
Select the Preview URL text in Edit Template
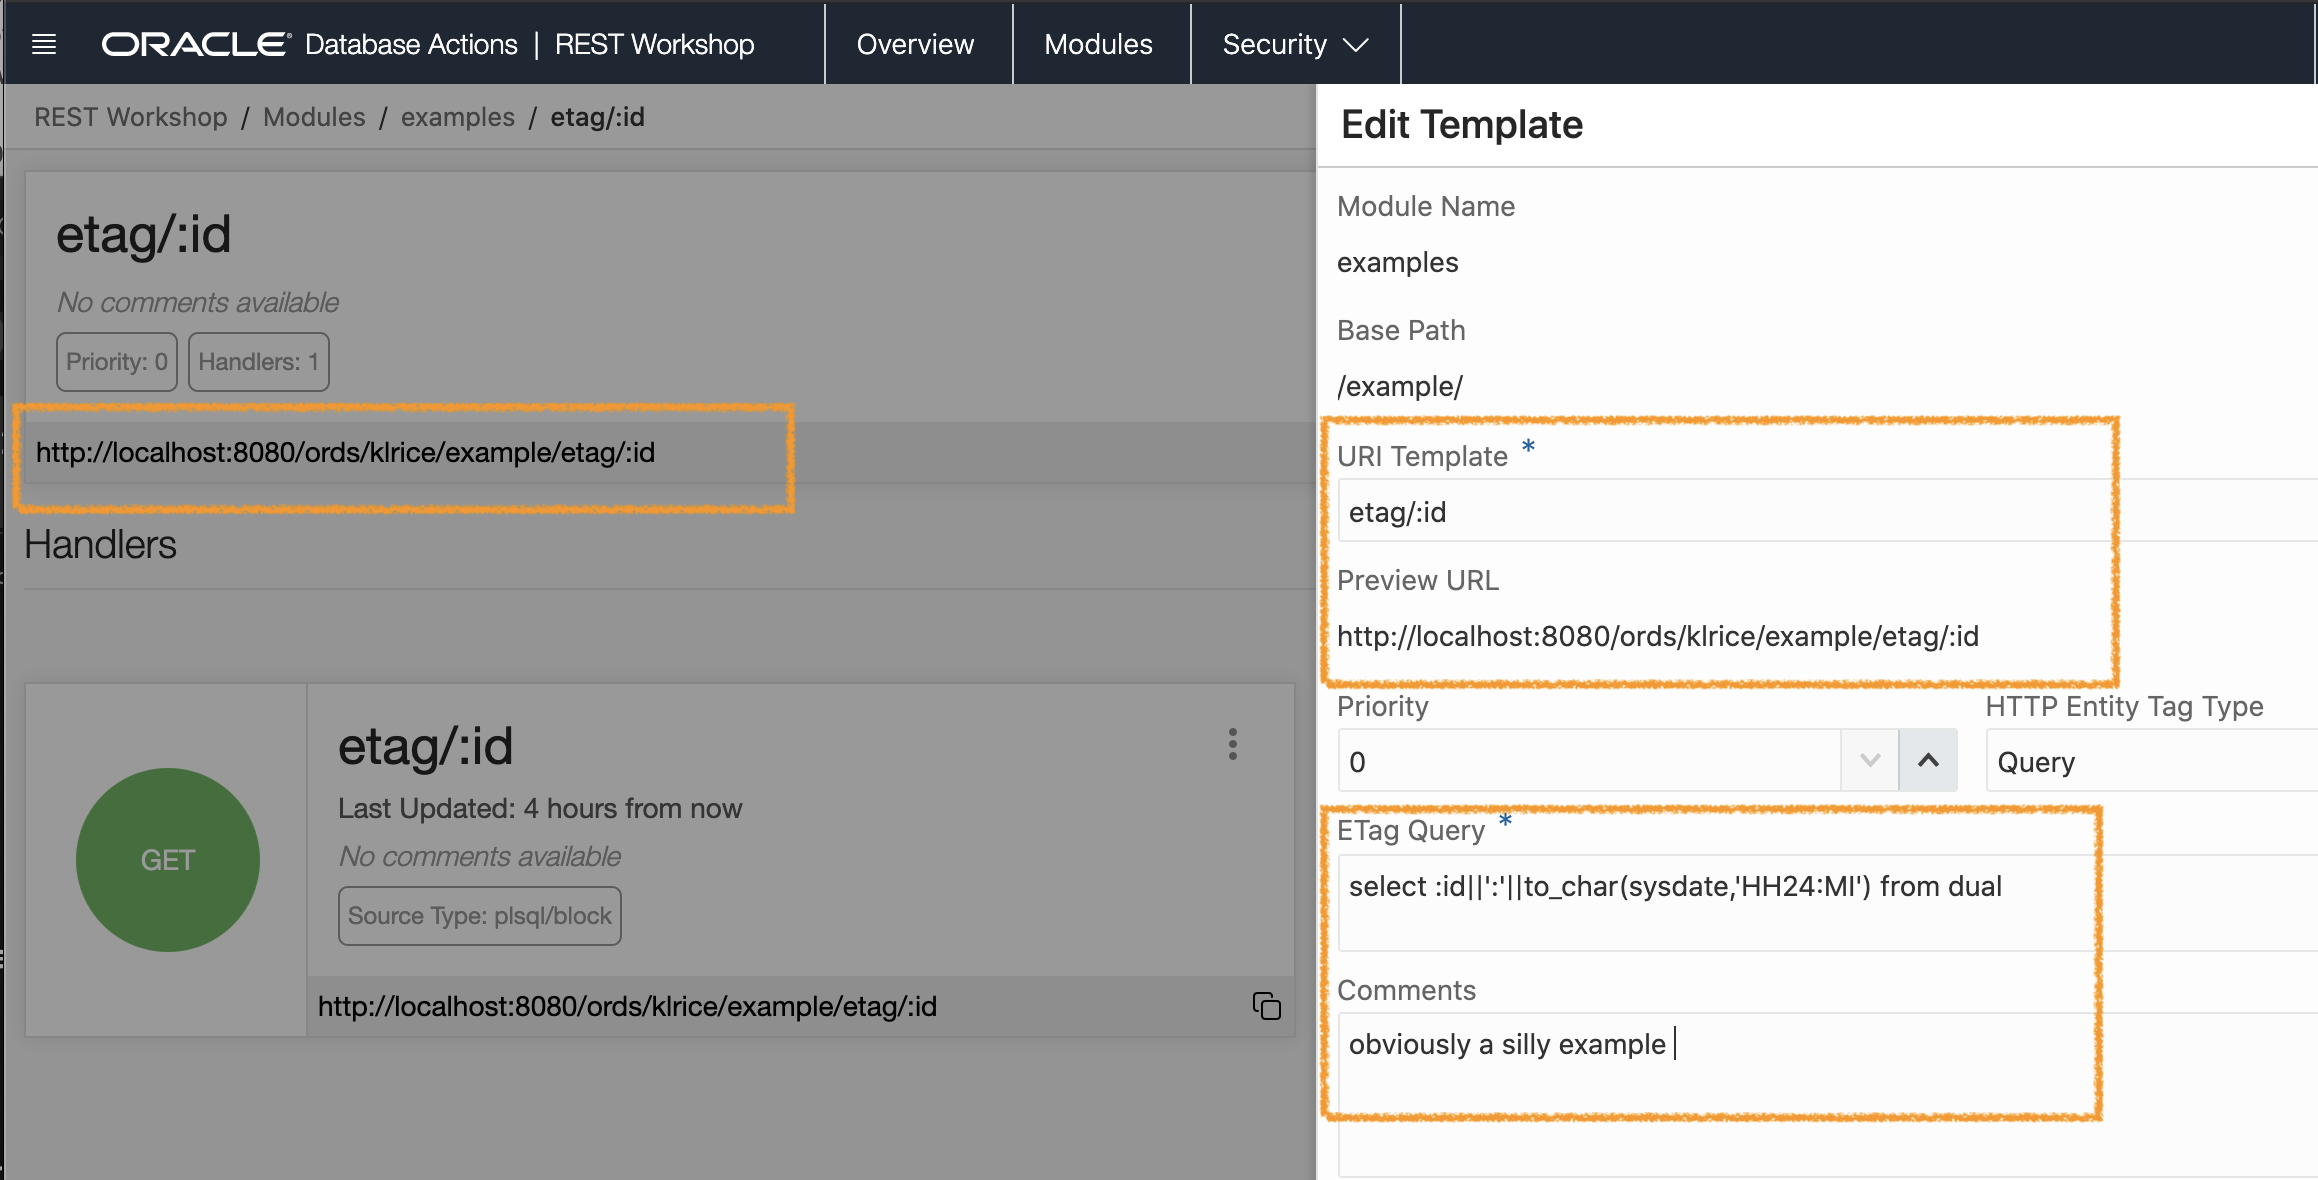pos(1658,637)
